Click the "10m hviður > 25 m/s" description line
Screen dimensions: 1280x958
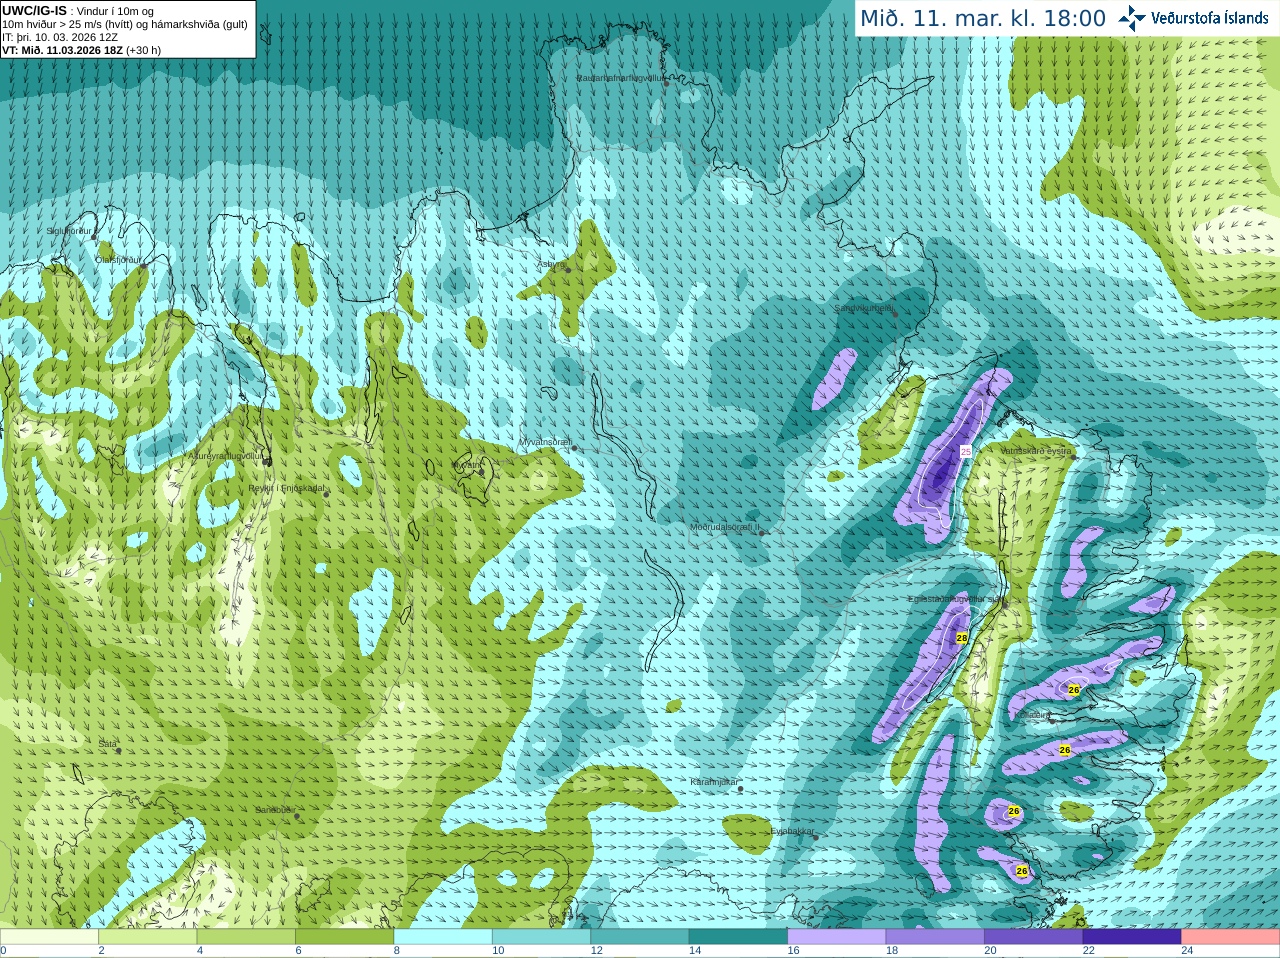tap(125, 24)
